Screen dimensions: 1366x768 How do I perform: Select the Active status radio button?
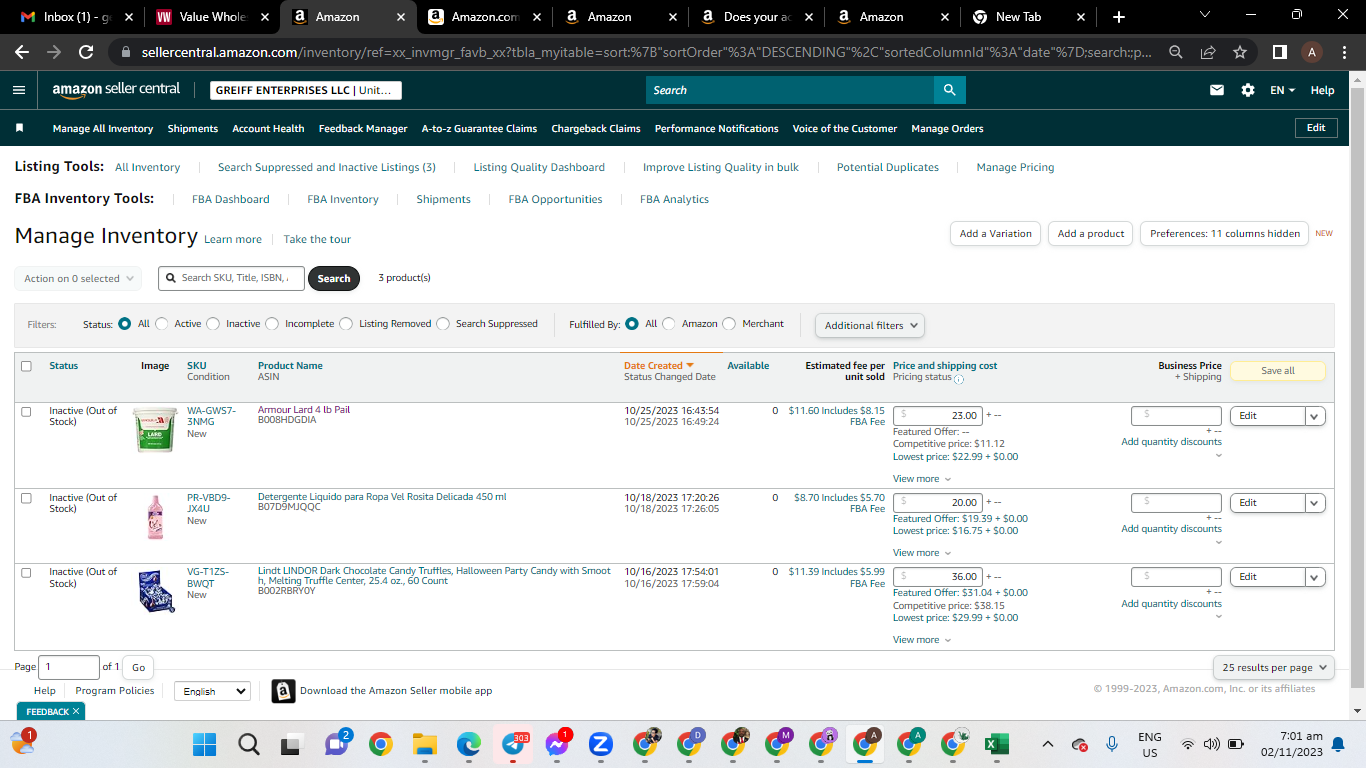pos(164,324)
